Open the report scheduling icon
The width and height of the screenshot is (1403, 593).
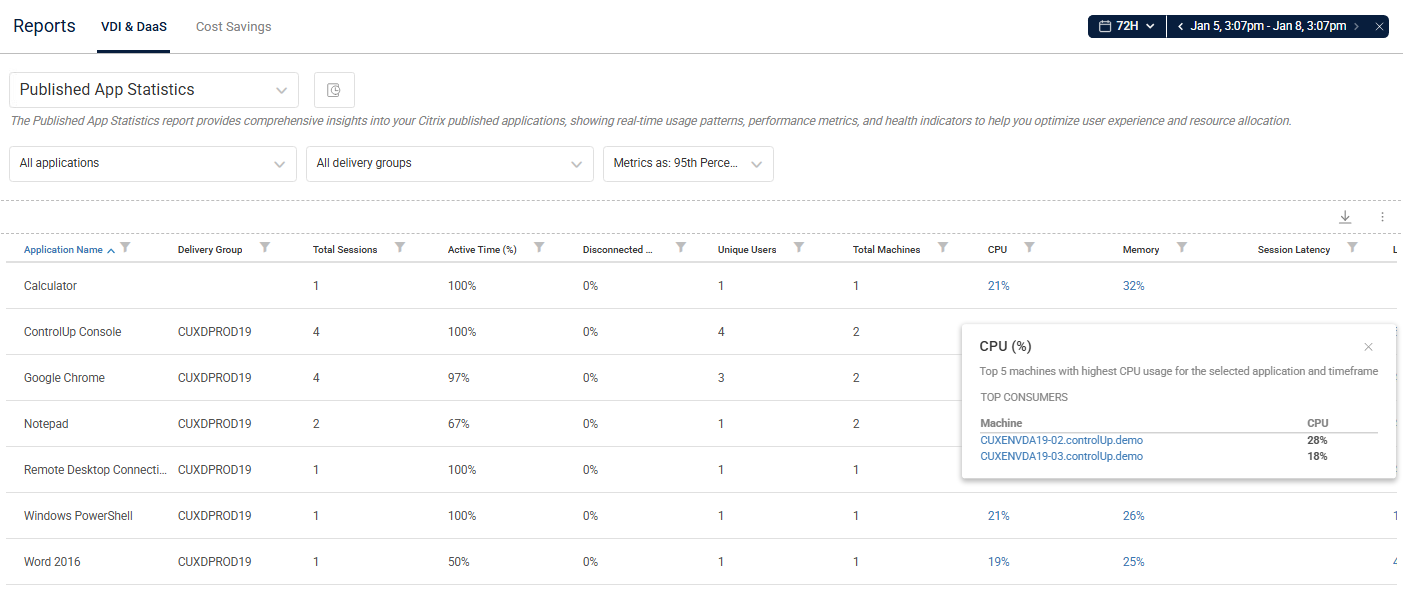point(334,89)
